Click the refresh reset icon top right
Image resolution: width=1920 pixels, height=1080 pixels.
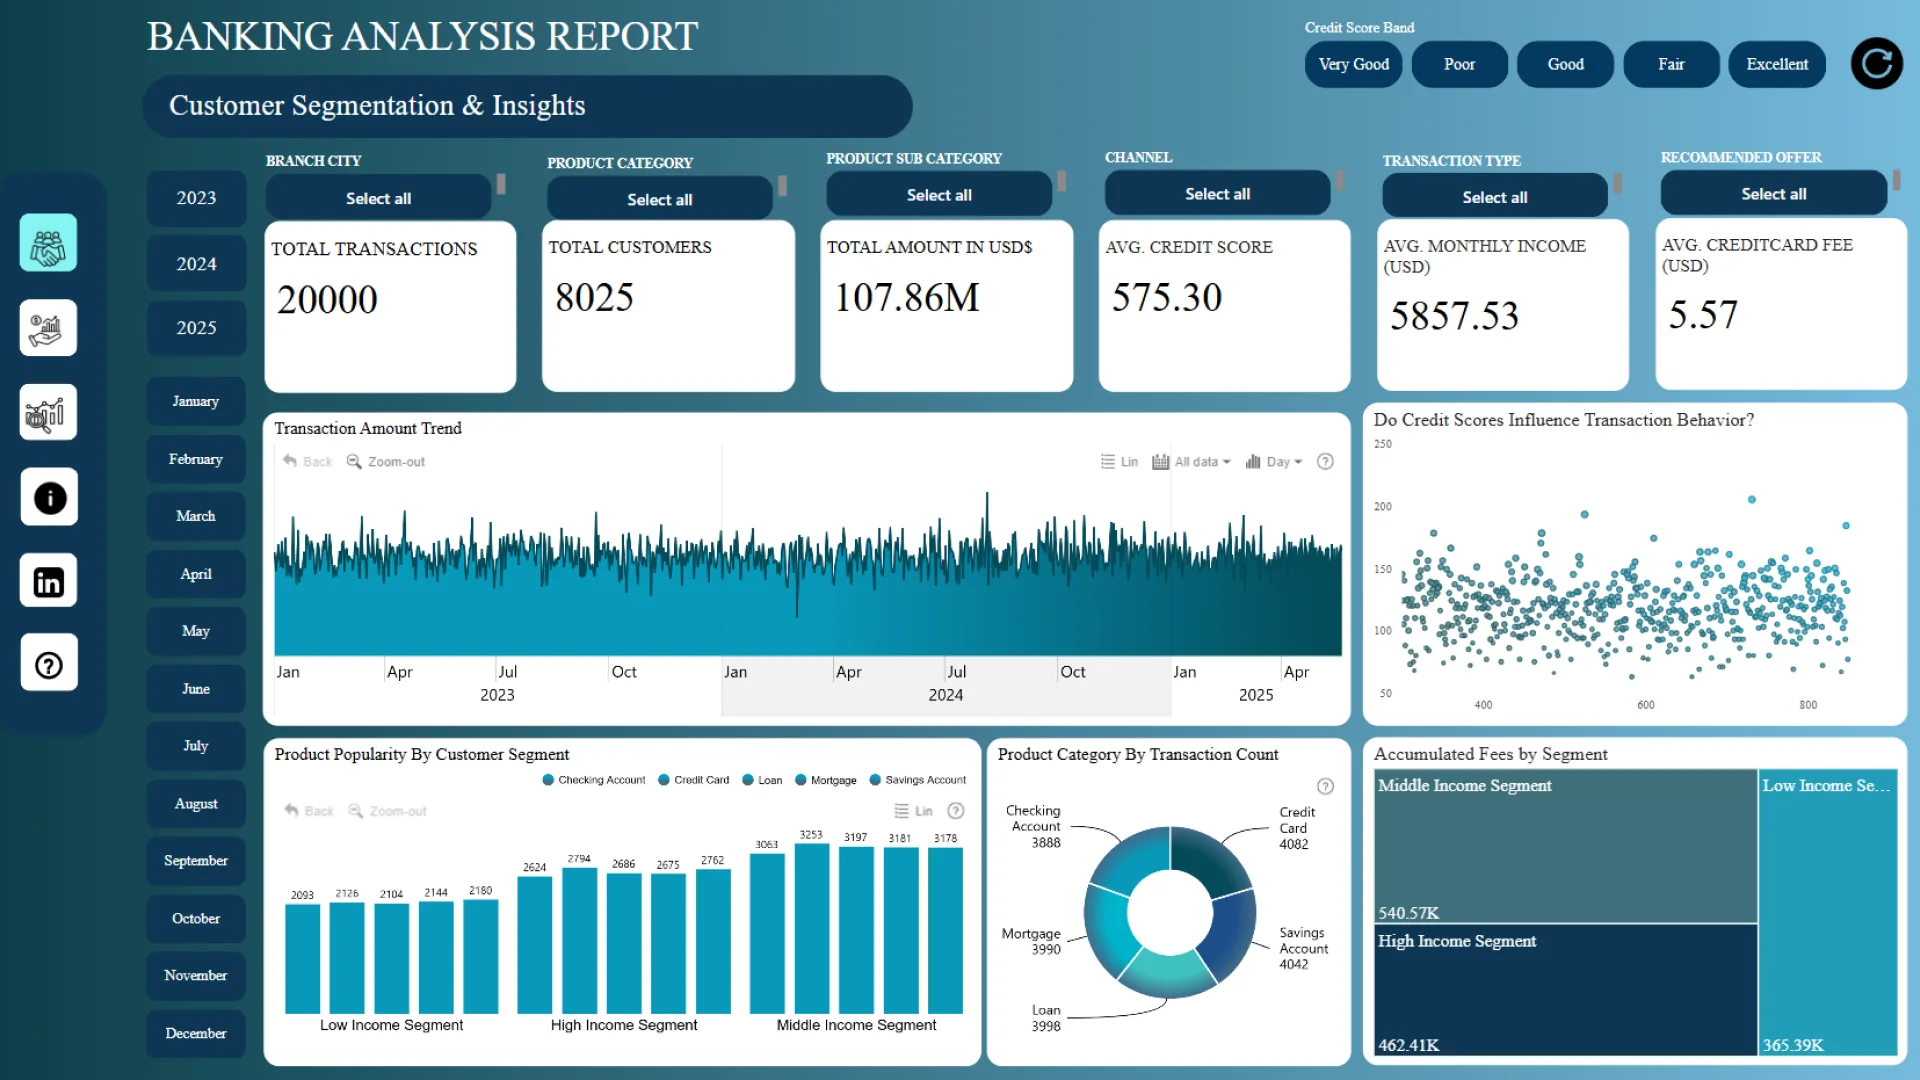(1877, 64)
